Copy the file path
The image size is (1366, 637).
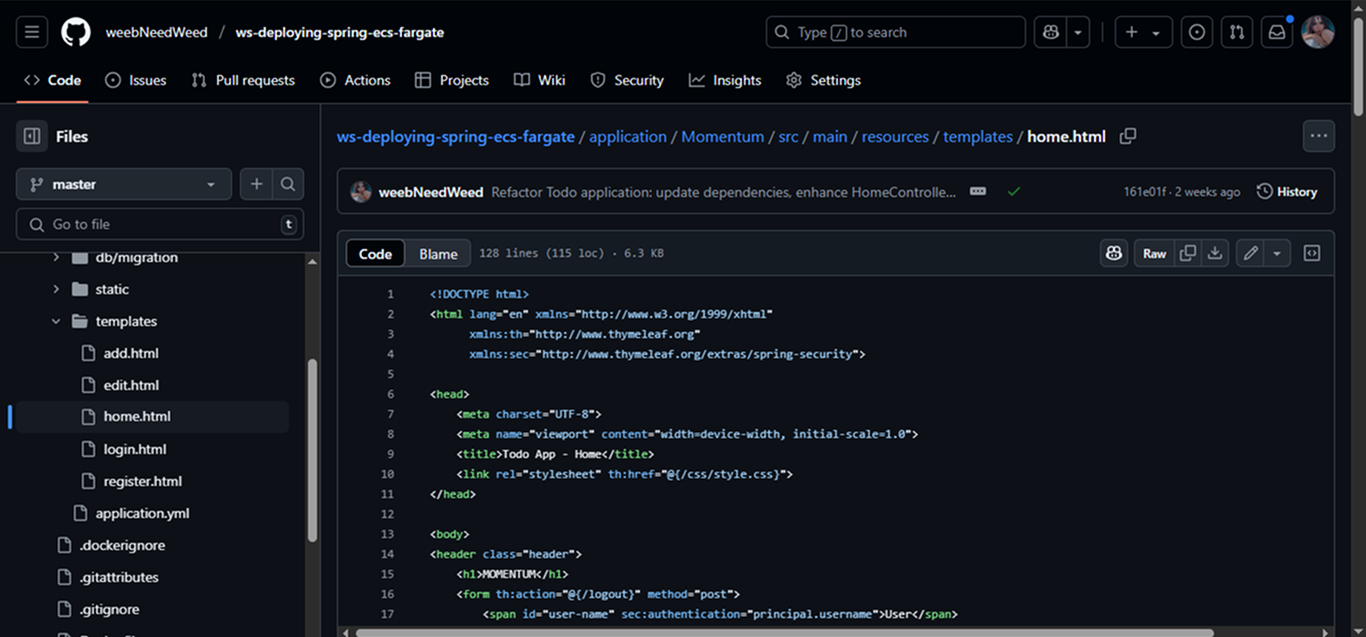pos(1128,136)
